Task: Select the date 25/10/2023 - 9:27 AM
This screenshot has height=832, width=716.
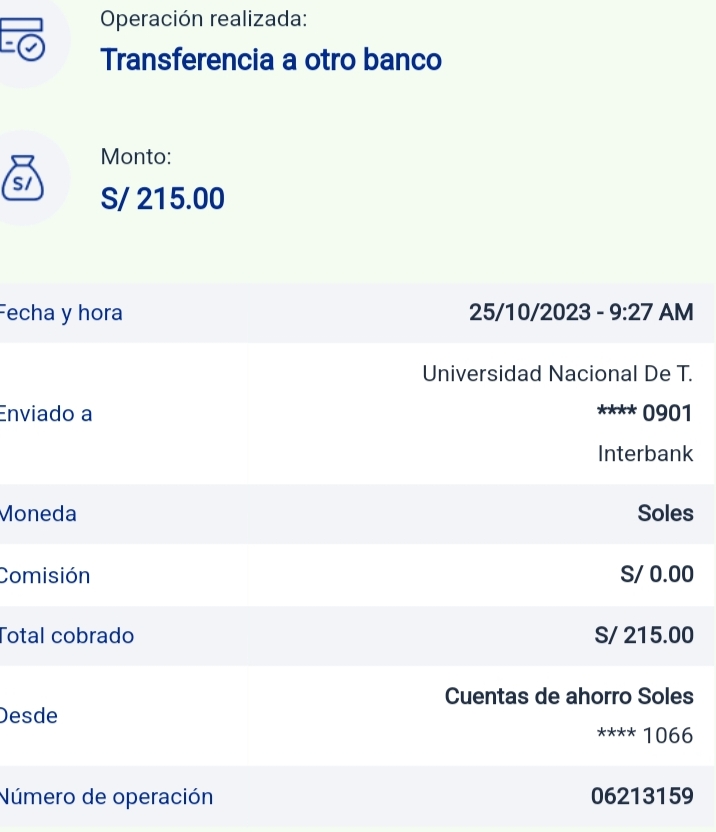Action: 580,313
